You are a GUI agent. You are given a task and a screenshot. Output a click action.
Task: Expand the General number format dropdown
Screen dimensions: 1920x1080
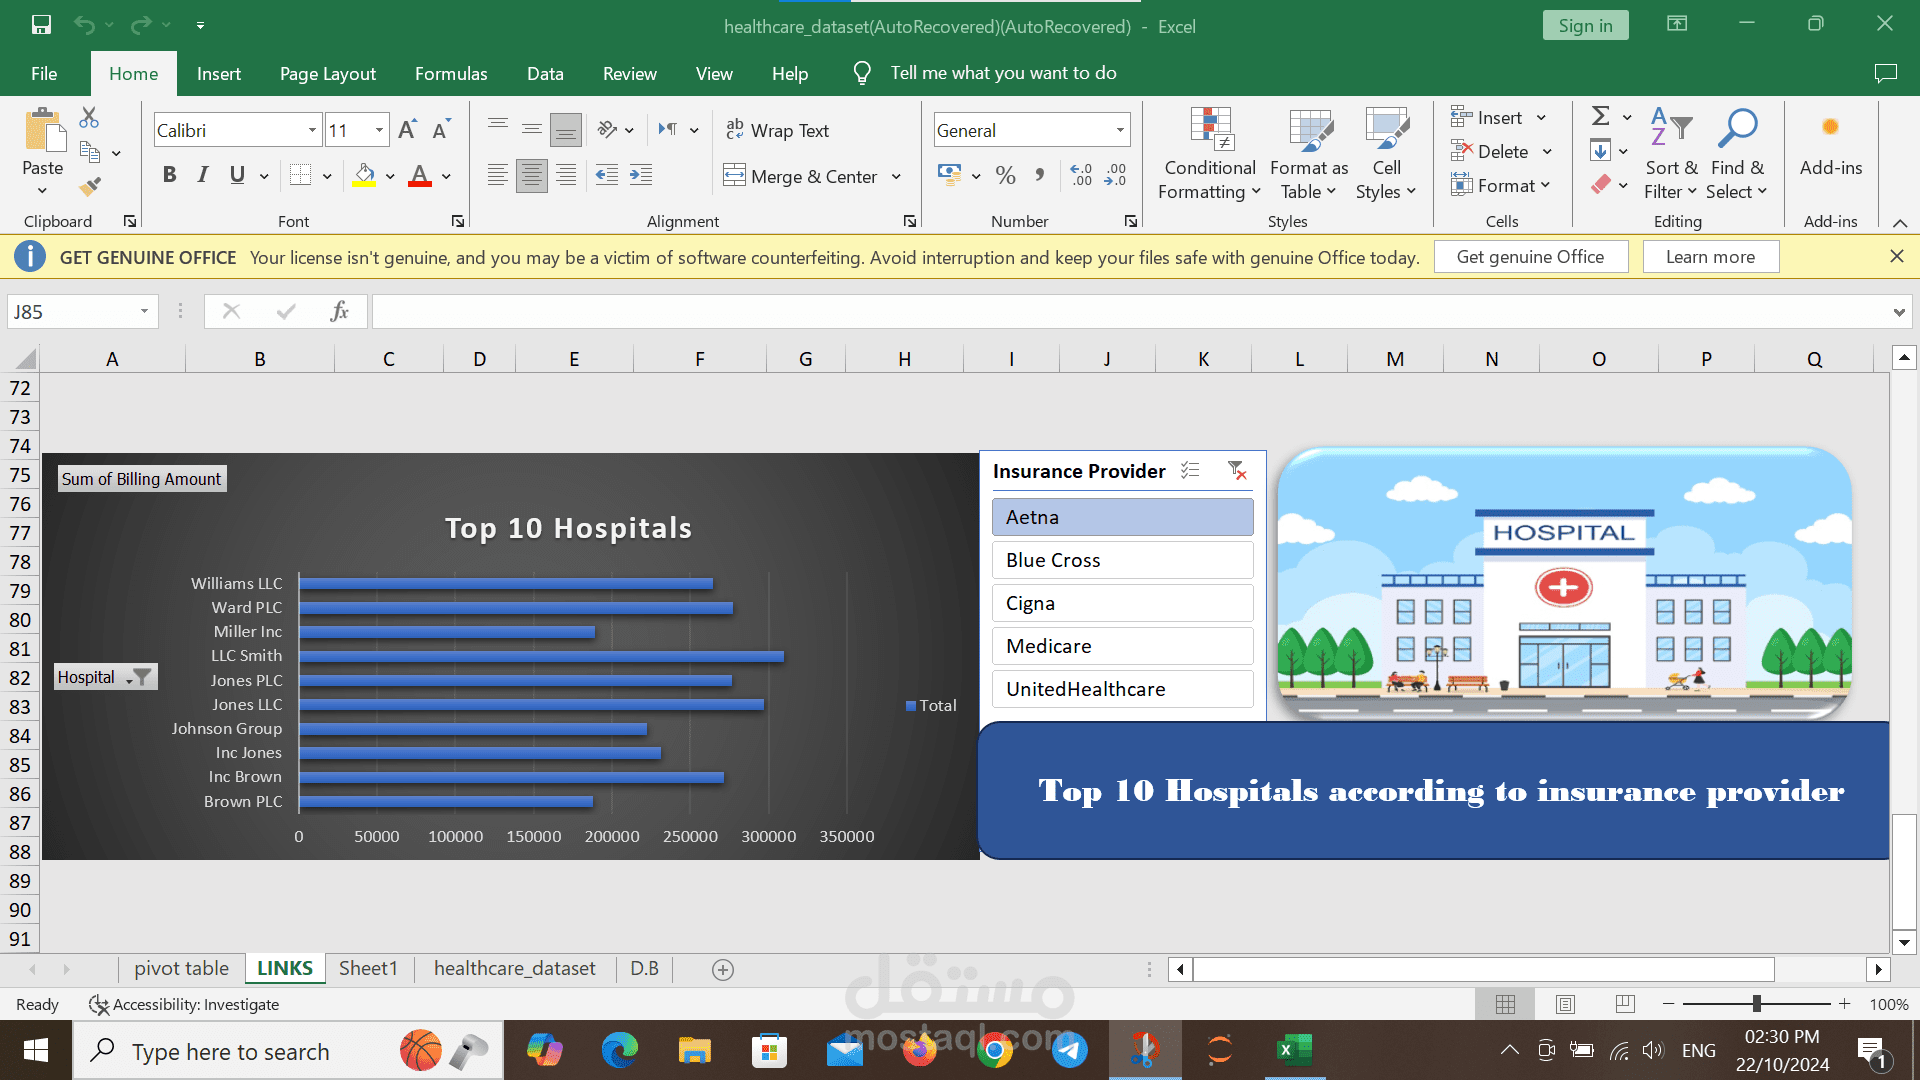click(x=1120, y=130)
